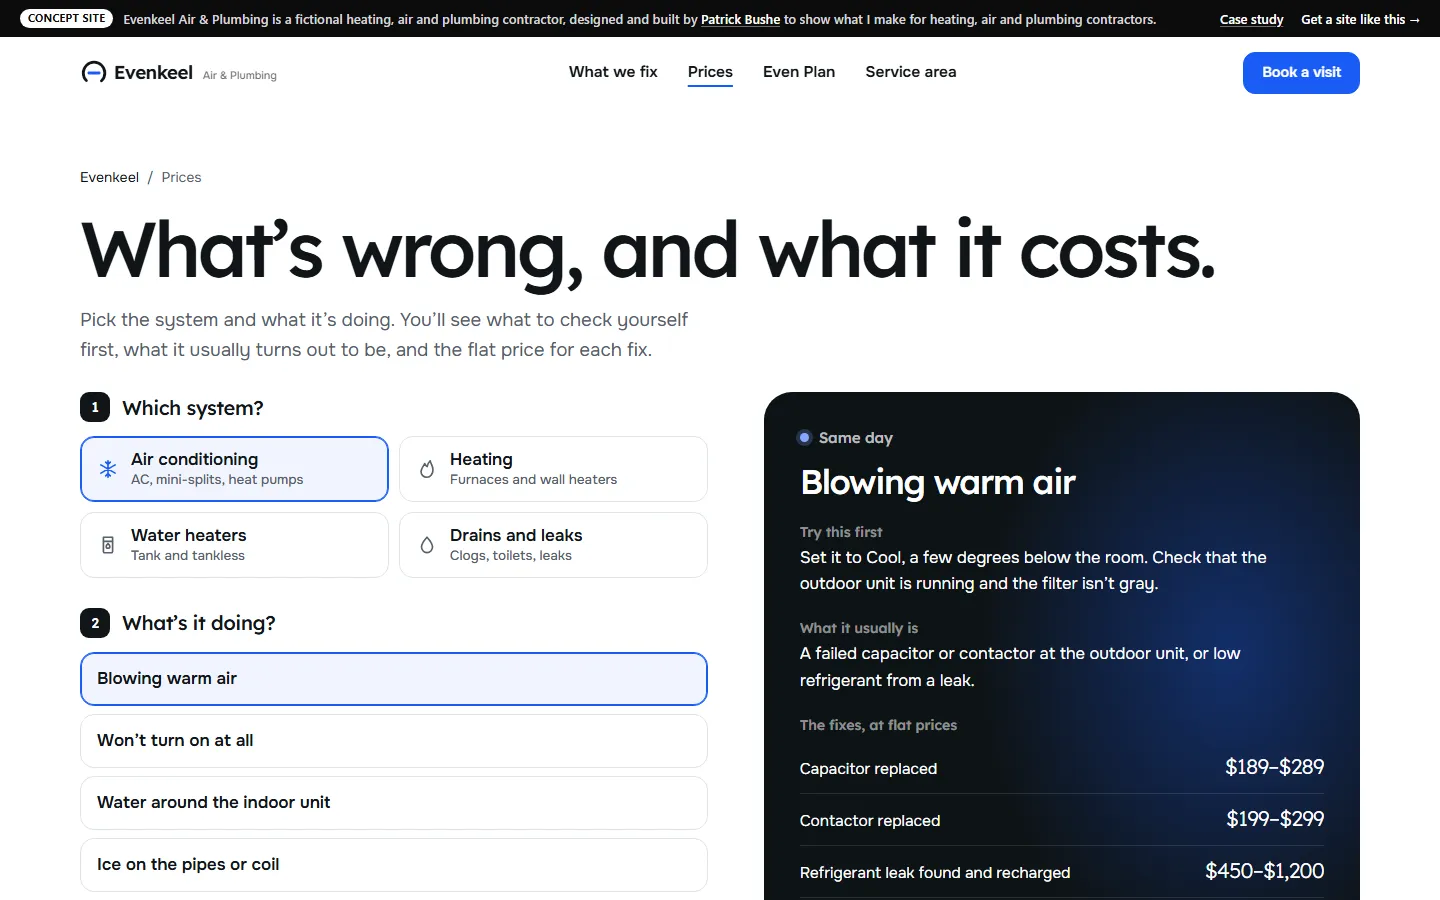Choose the Heating system option
Image resolution: width=1440 pixels, height=900 pixels.
(553, 469)
